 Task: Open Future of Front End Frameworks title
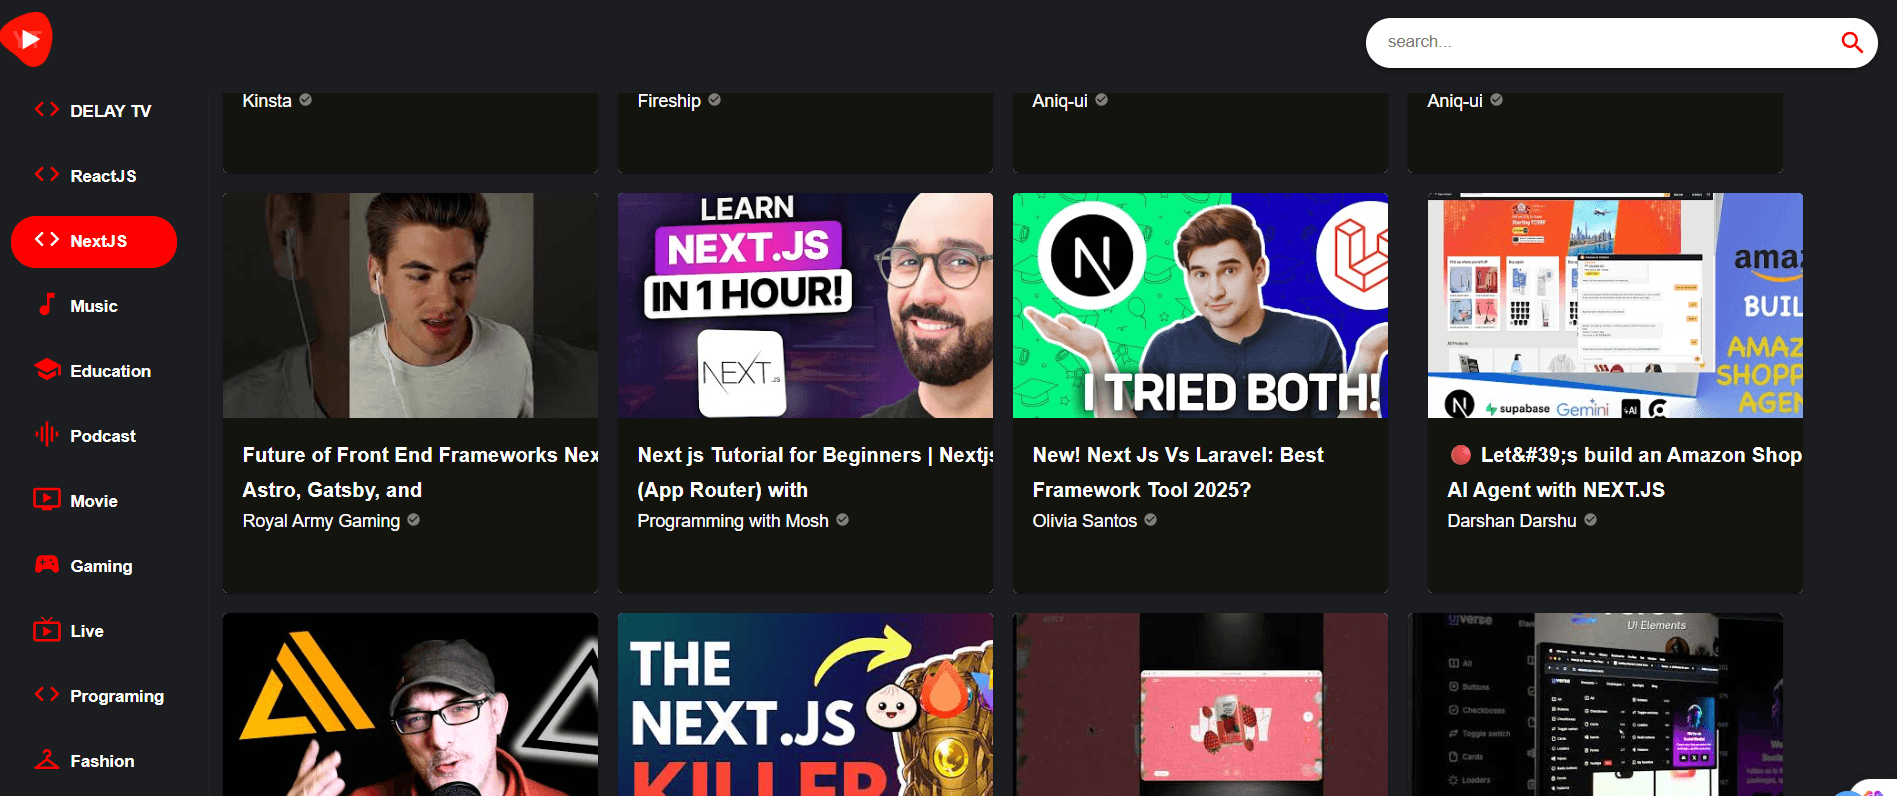(420, 472)
